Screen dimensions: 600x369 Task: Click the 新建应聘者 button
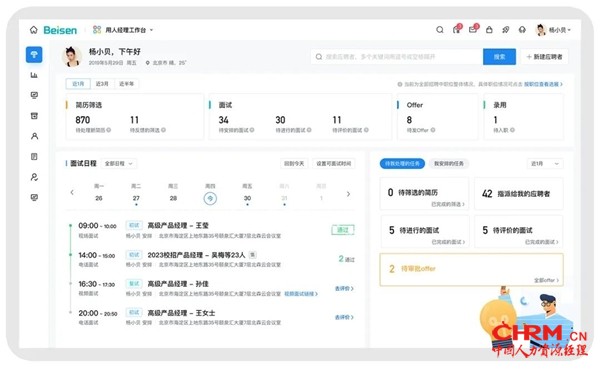[x=545, y=57]
